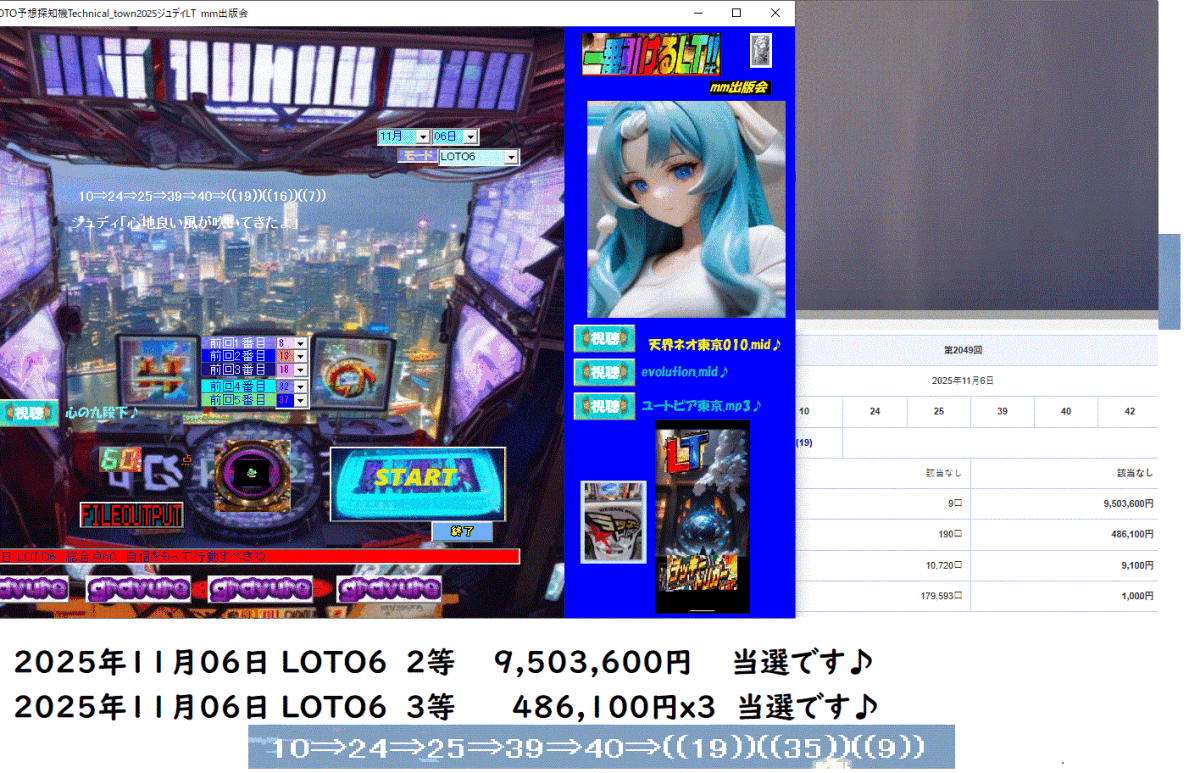Click the 終了 exit button
The width and height of the screenshot is (1200, 773).
click(462, 531)
